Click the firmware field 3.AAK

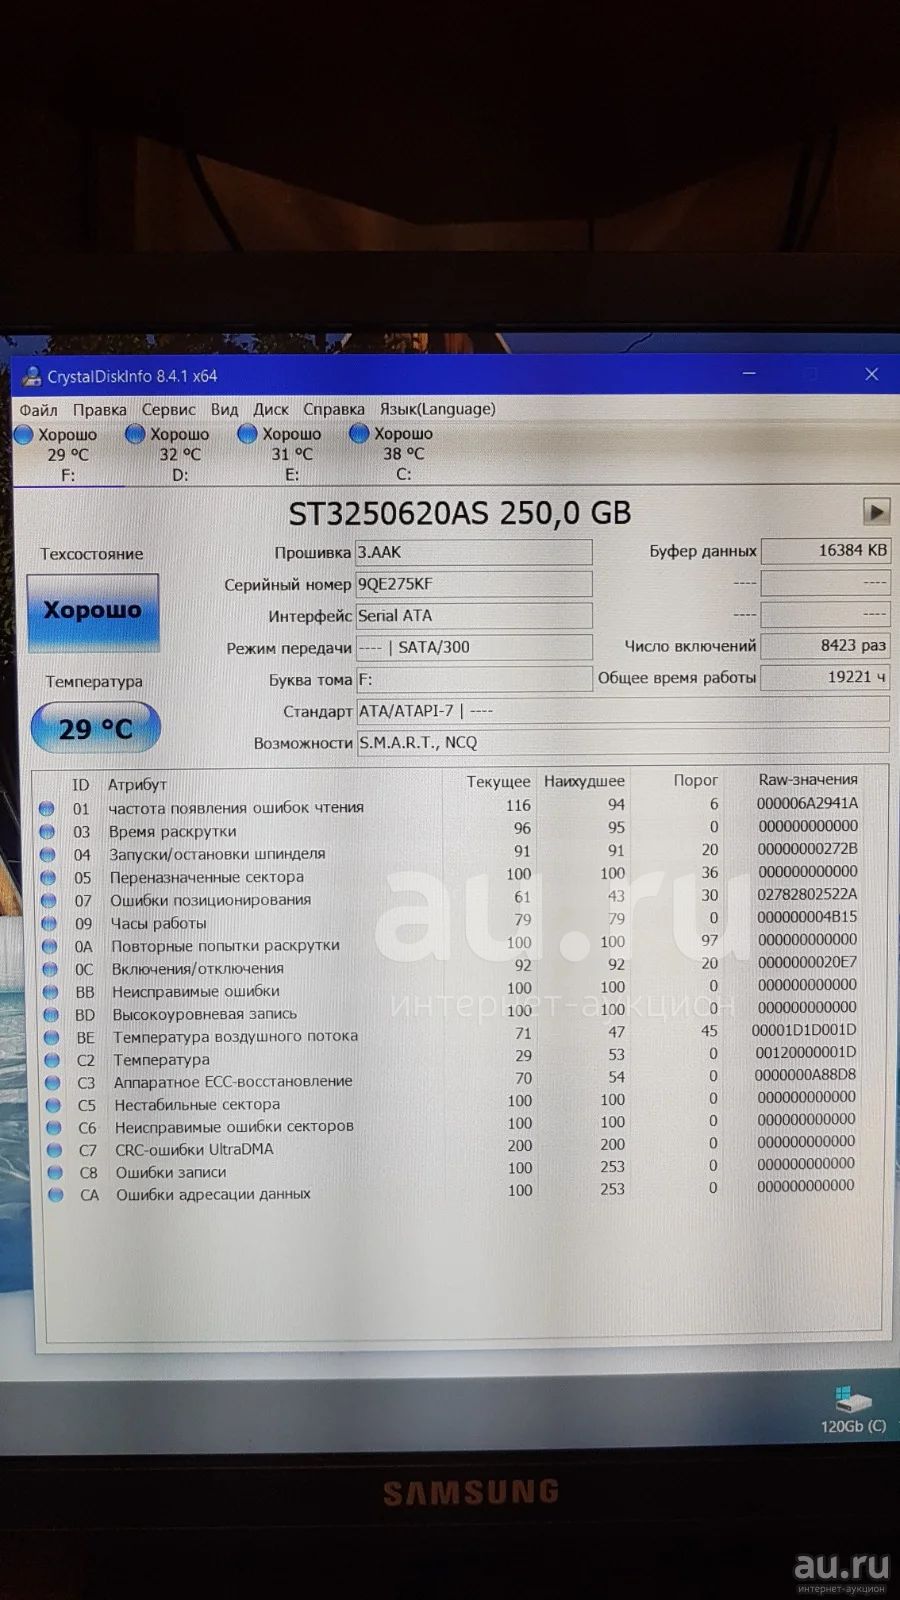[474, 552]
